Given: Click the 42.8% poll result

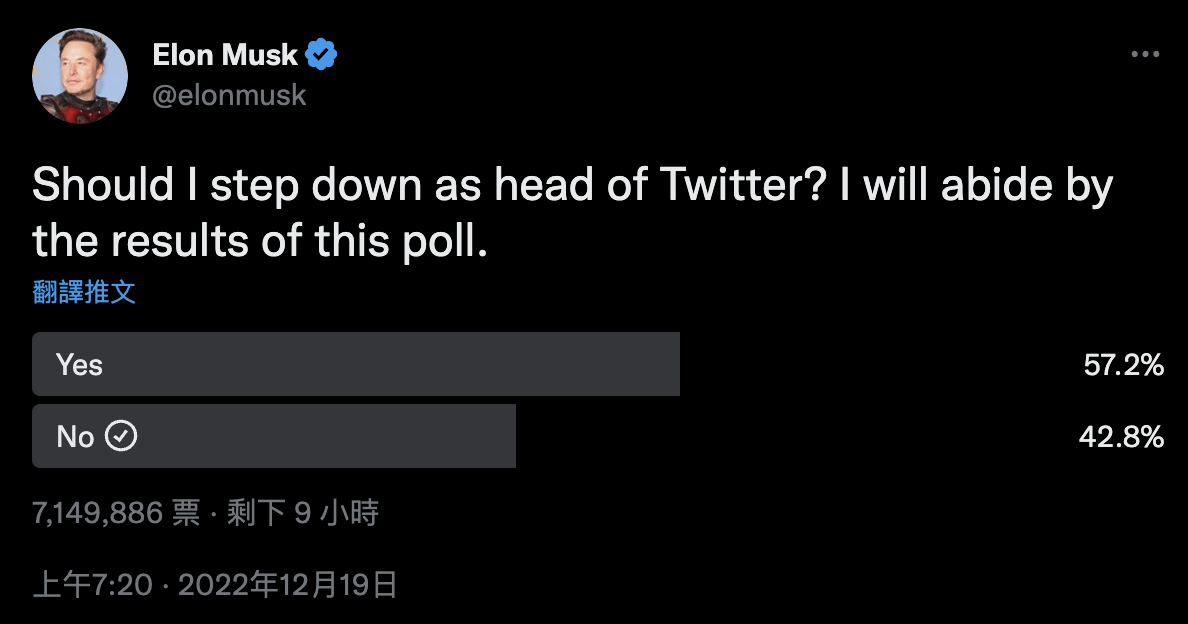Looking at the screenshot, I should [x=1124, y=437].
